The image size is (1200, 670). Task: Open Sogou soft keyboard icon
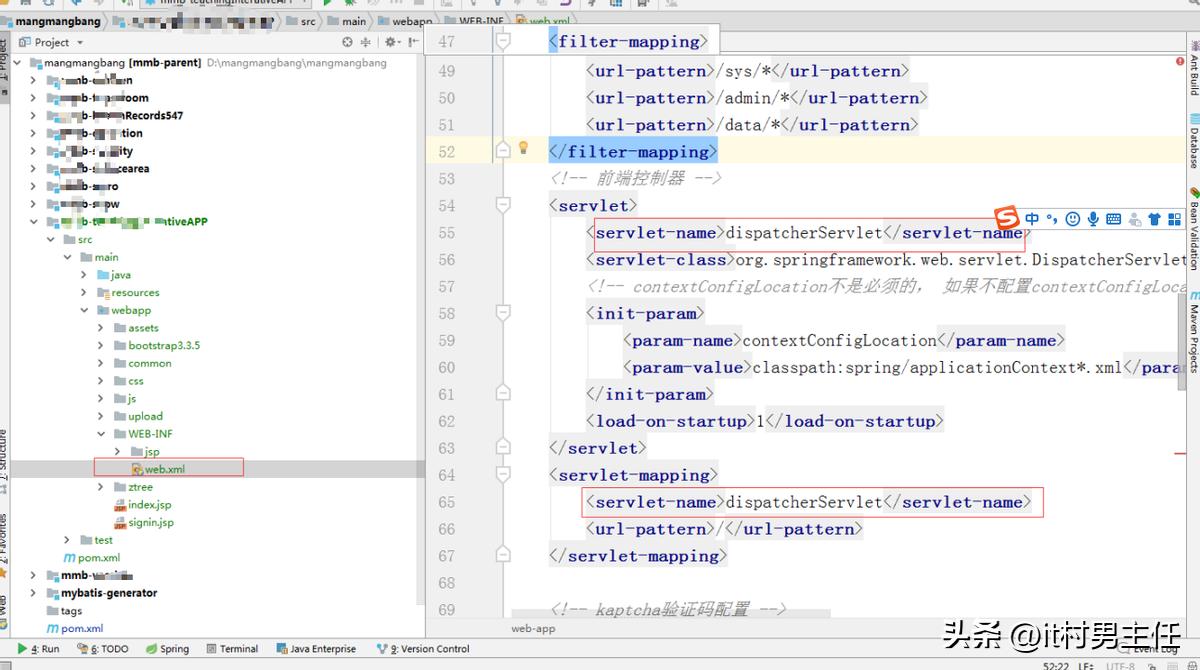[1114, 219]
